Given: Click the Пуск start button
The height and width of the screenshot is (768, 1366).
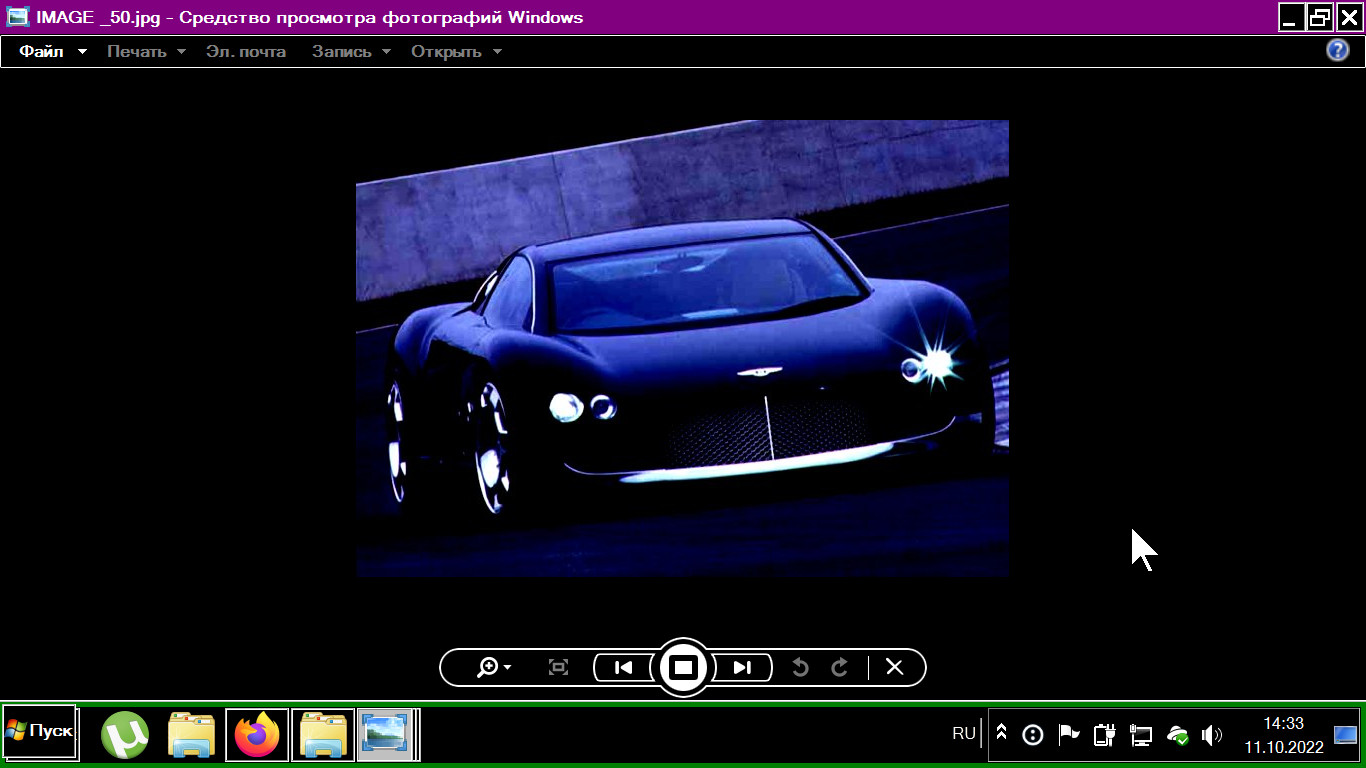Looking at the screenshot, I should [x=40, y=733].
